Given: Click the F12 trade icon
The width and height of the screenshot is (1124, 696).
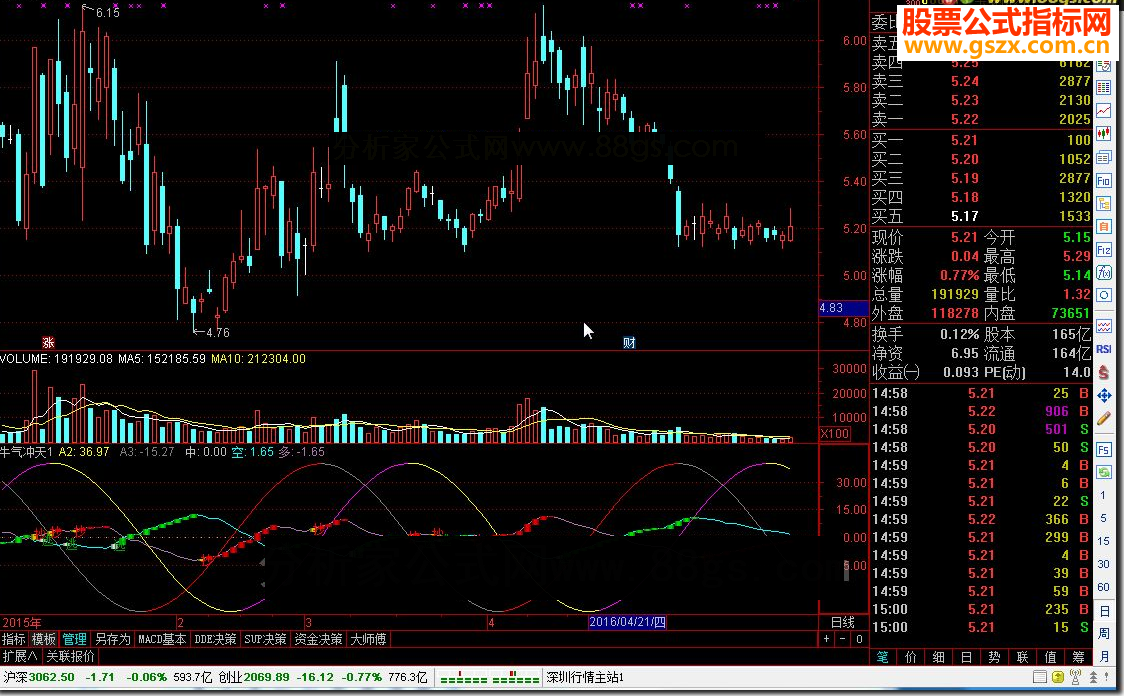Looking at the screenshot, I should [1104, 250].
